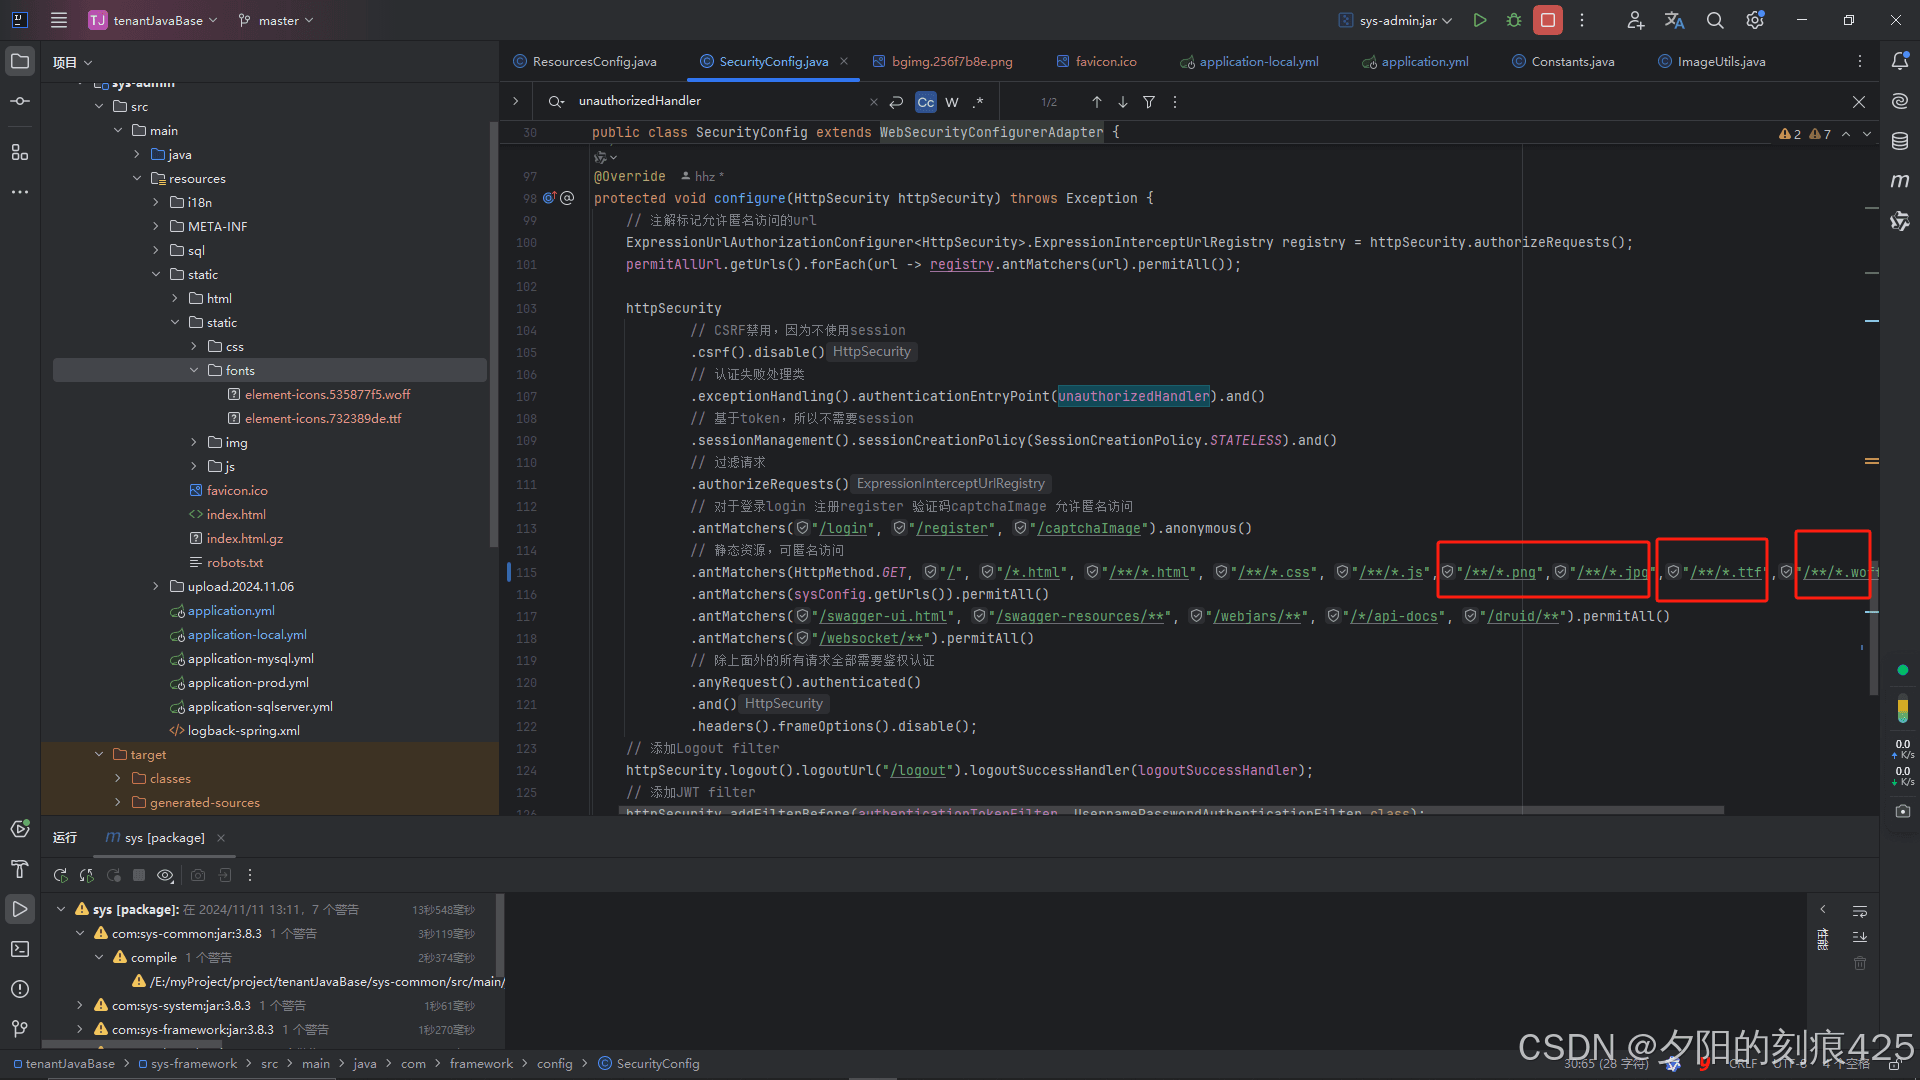Open the master branch dropdown

click(277, 20)
